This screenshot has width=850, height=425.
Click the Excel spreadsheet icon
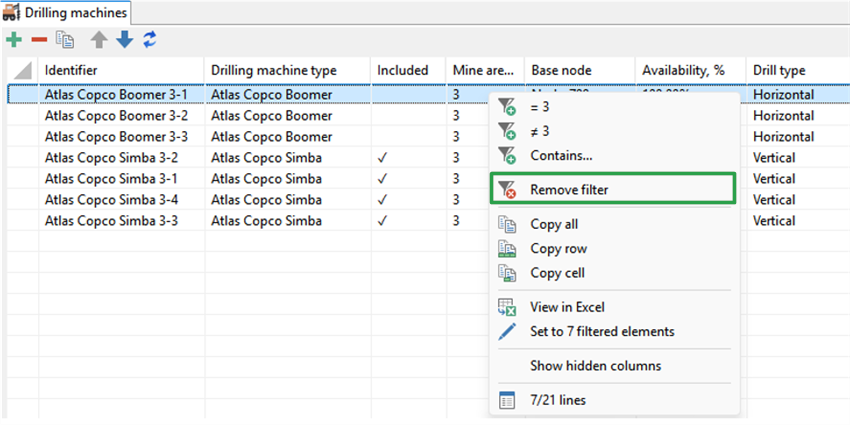(507, 307)
